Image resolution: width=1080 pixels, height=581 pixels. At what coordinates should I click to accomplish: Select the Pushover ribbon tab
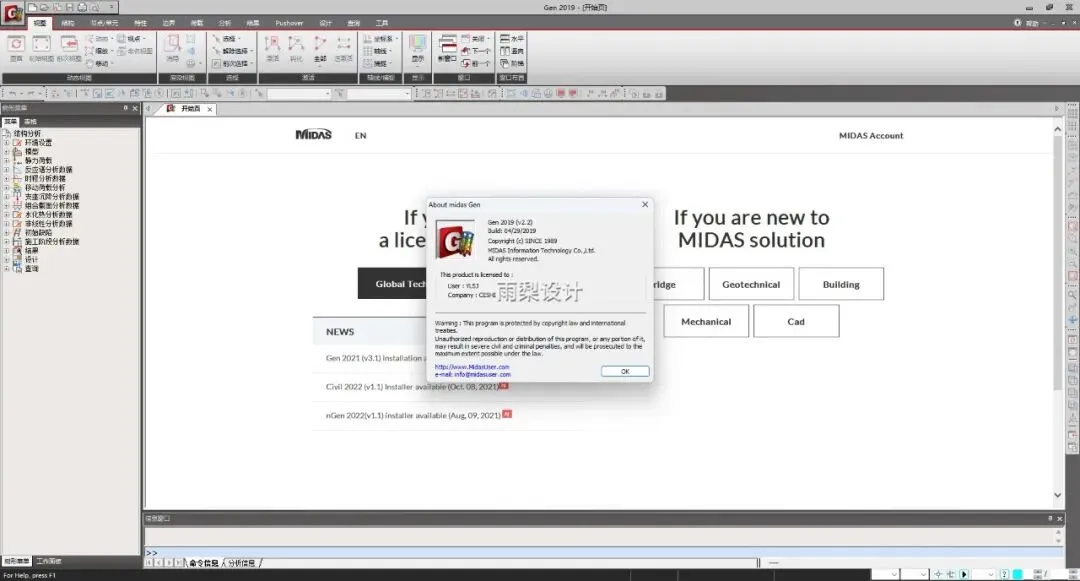289,23
